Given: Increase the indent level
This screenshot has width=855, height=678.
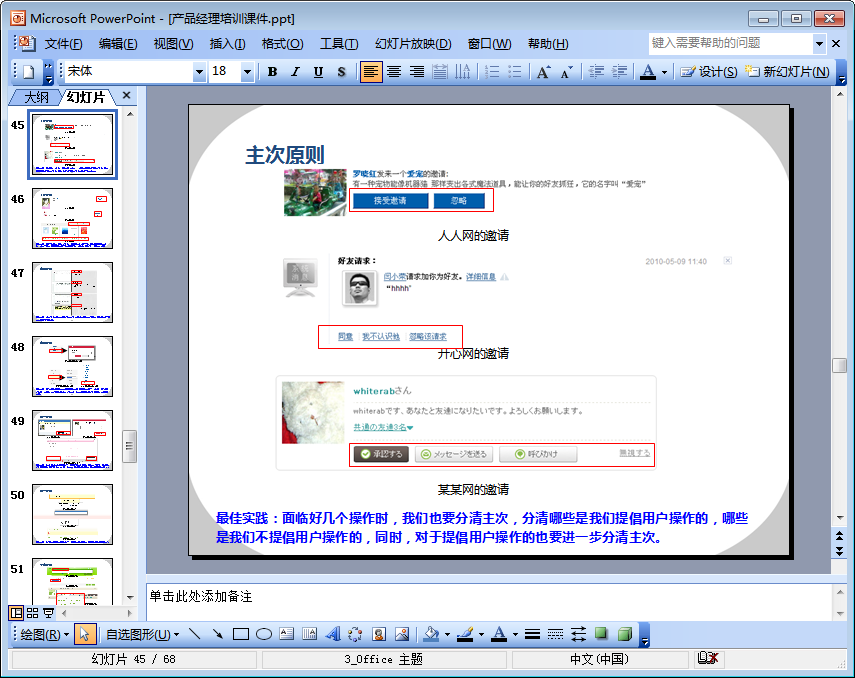Looking at the screenshot, I should point(619,71).
